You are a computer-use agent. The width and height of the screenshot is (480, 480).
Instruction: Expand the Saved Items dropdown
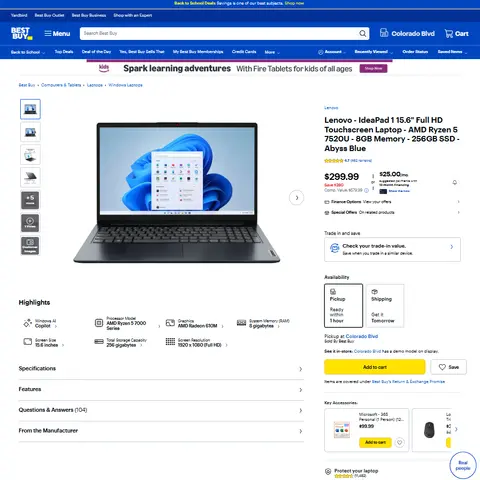pyautogui.click(x=452, y=52)
